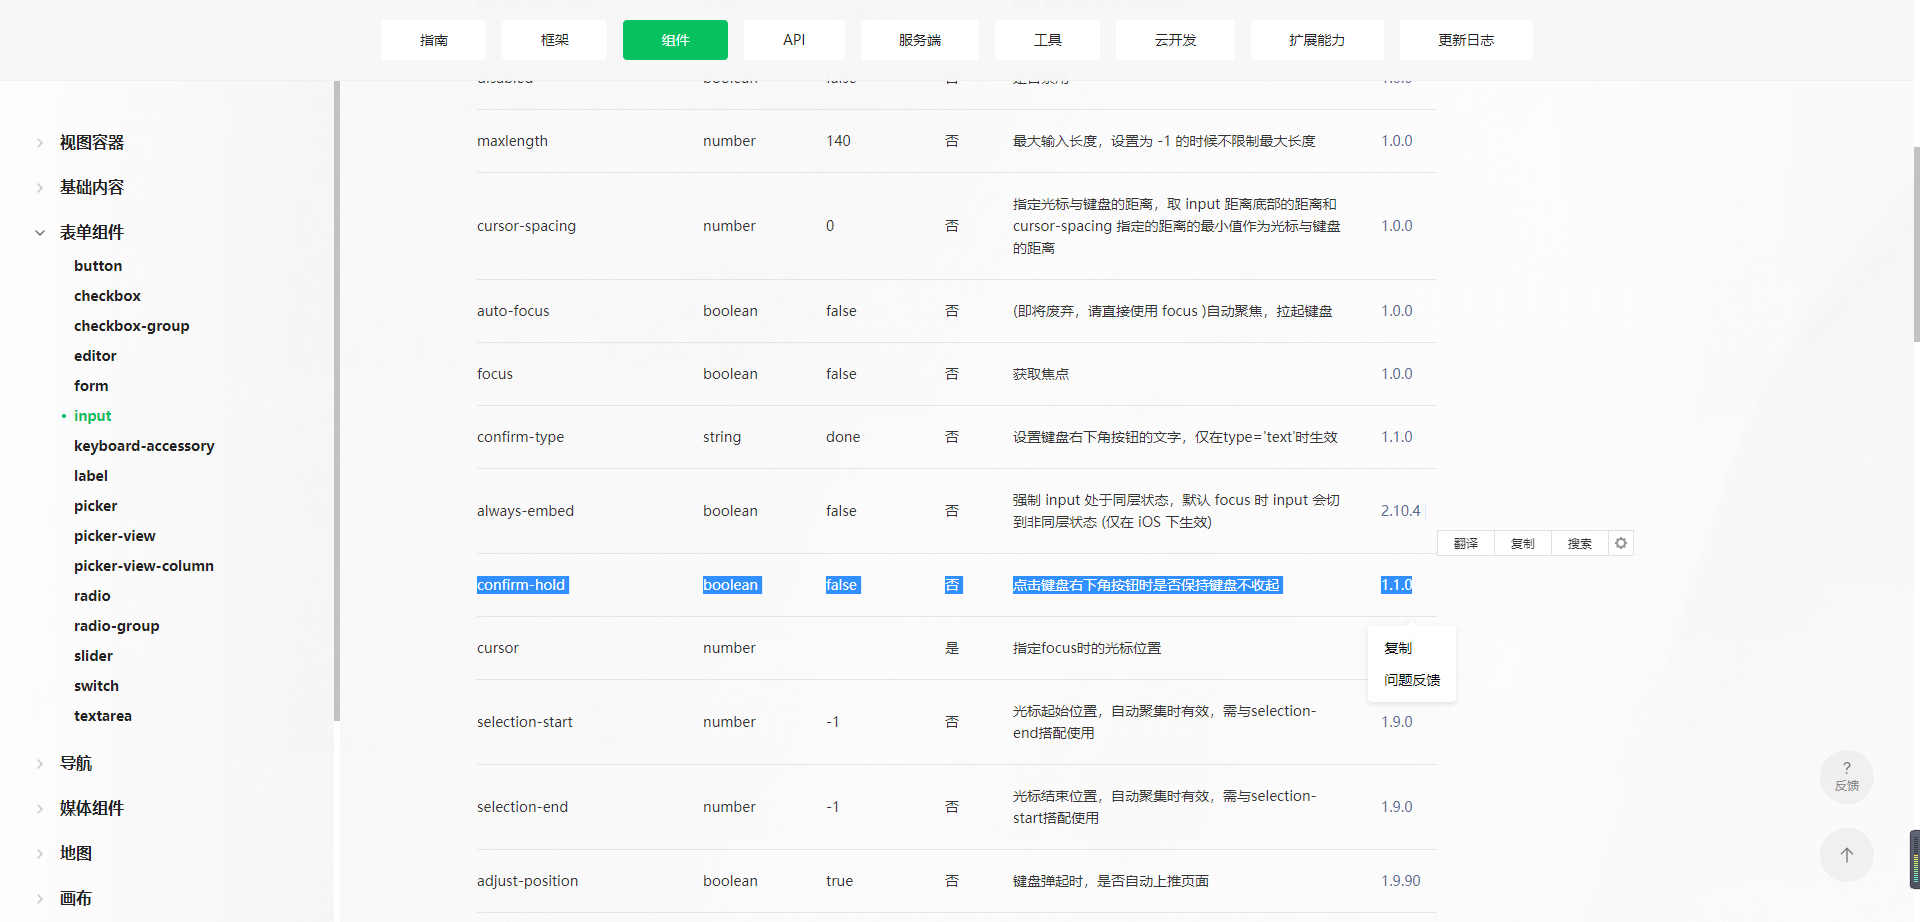Viewport: 1920px width, 922px height.
Task: Click the maxlength property name
Action: tap(512, 141)
